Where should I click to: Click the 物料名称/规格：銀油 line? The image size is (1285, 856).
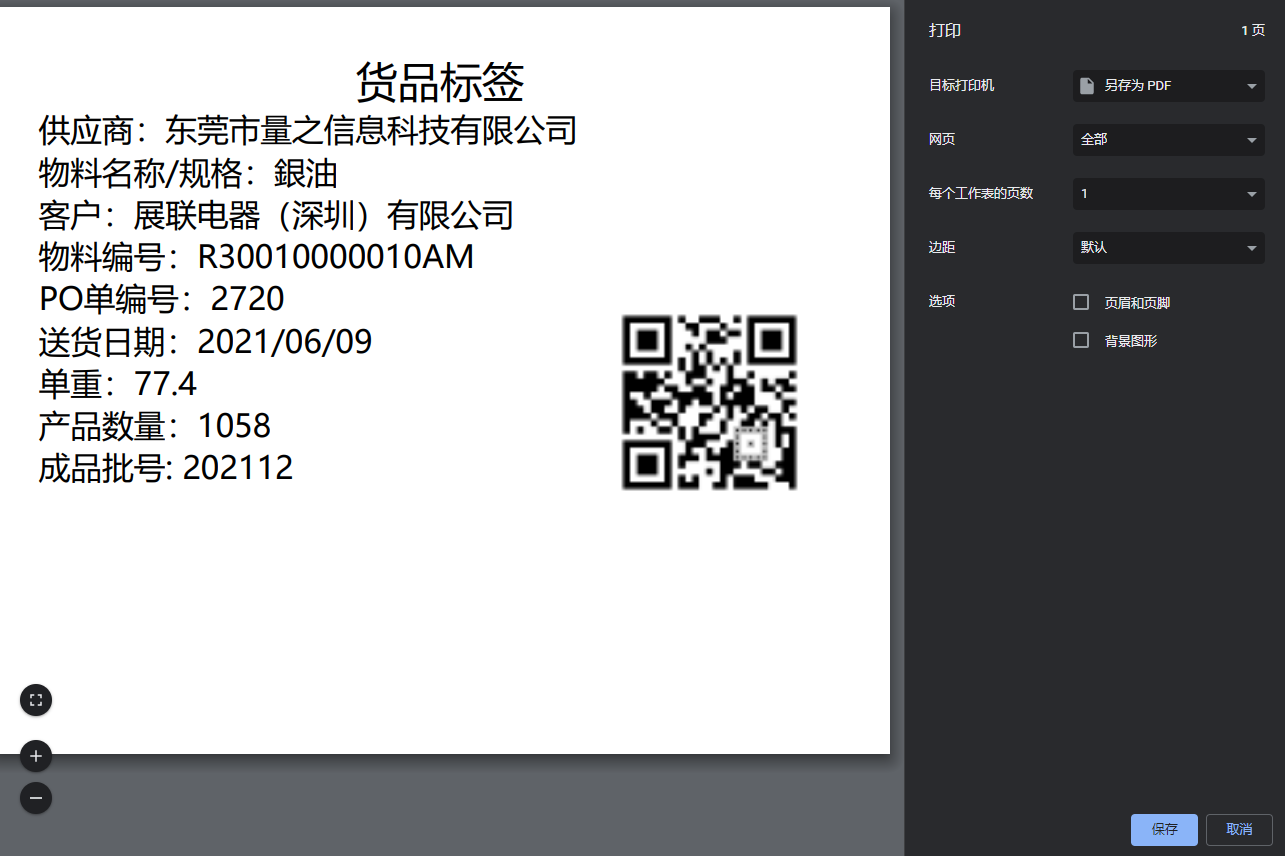(x=188, y=173)
